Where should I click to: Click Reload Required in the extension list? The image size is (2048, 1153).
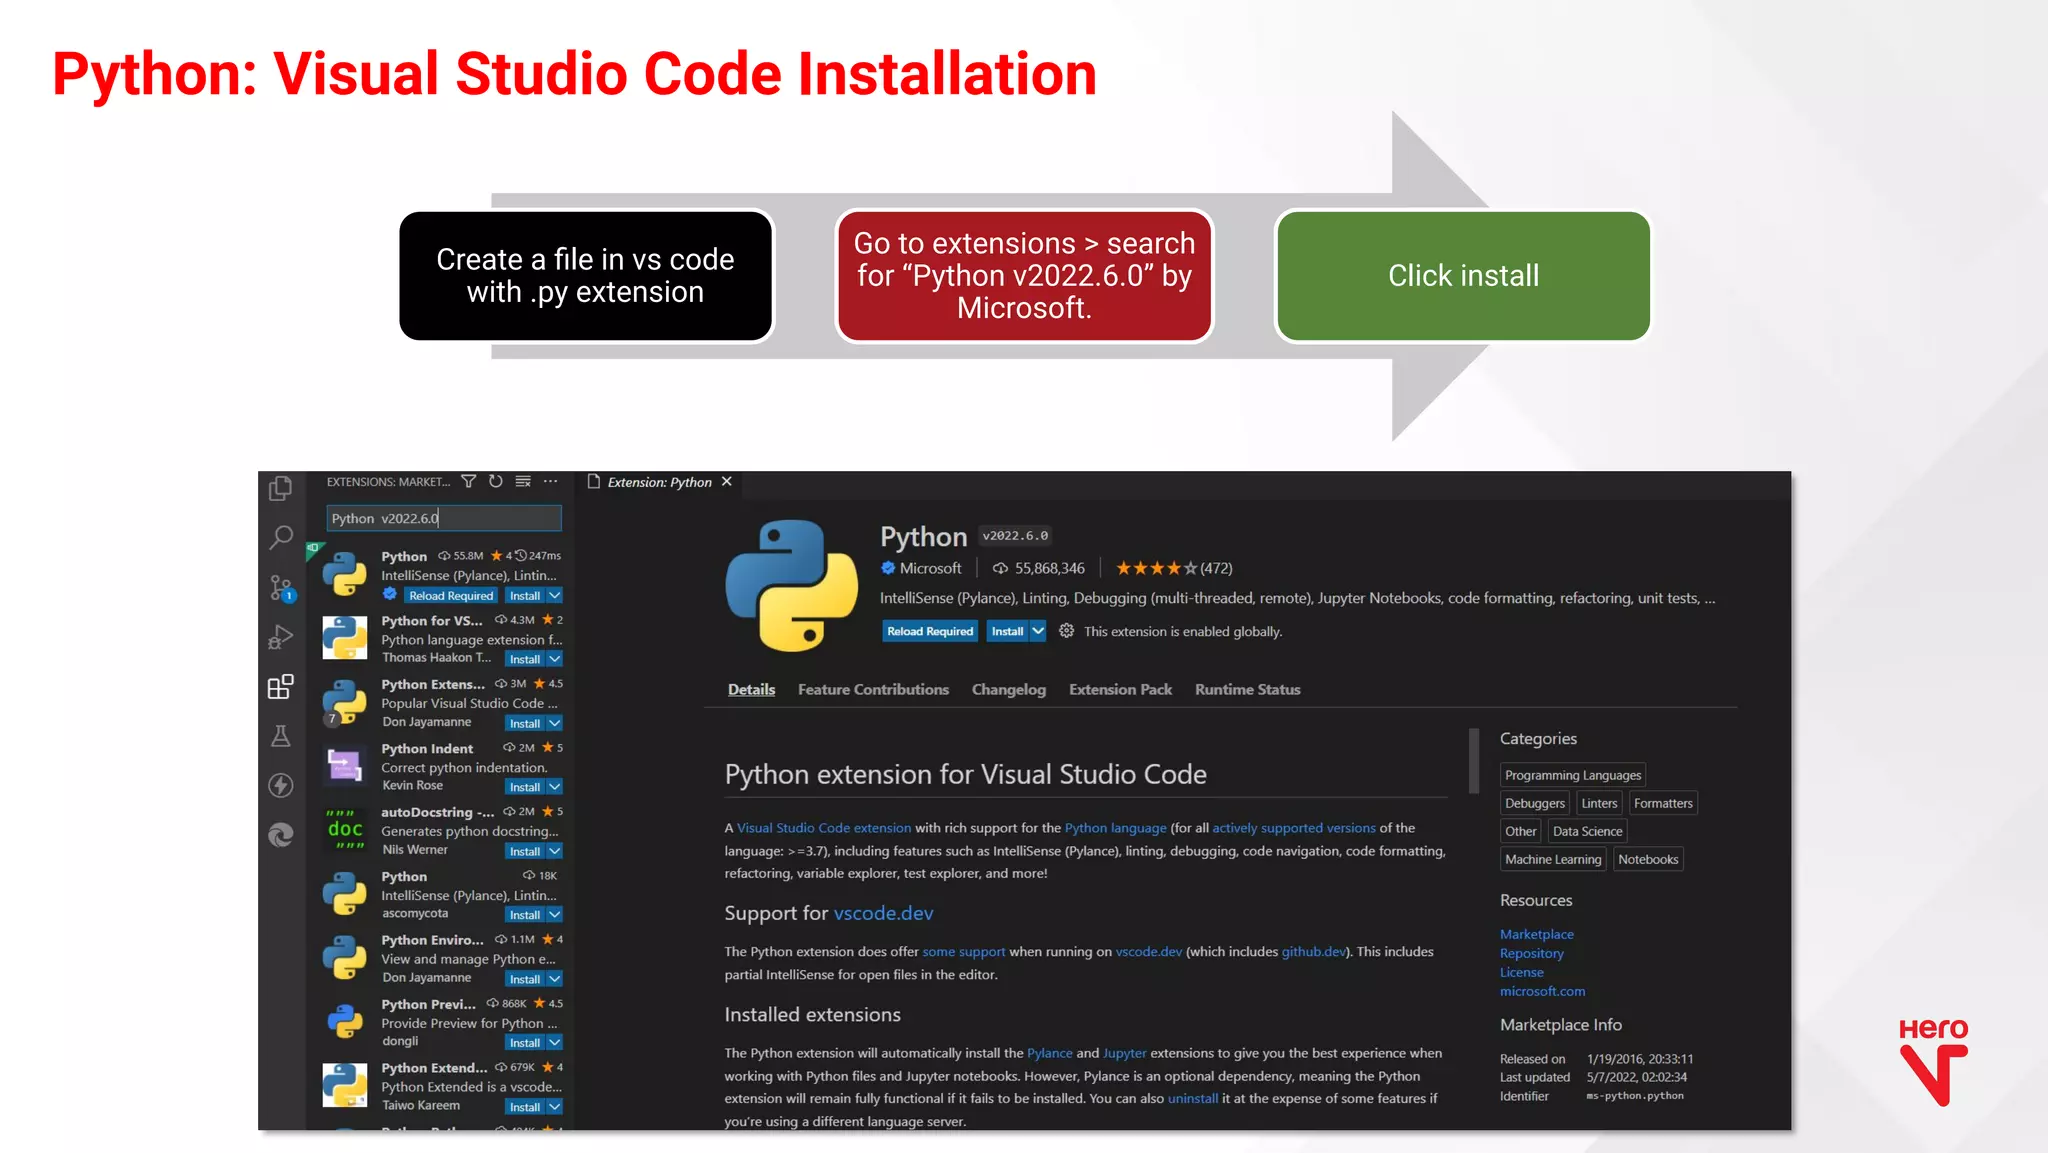tap(451, 596)
